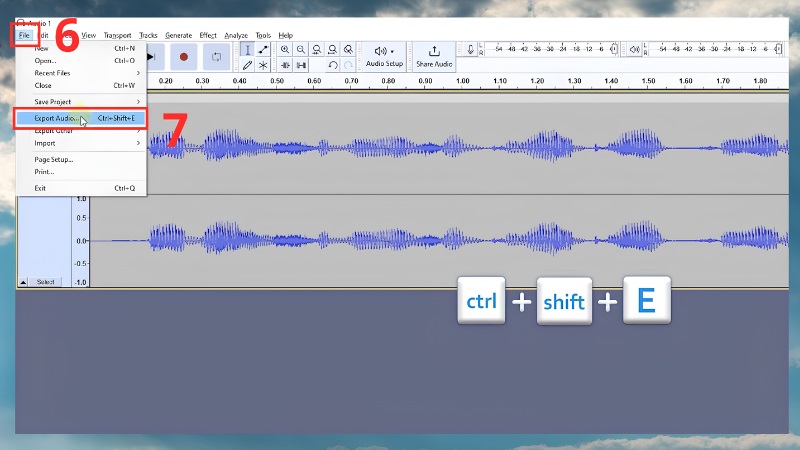This screenshot has width=800, height=450.
Task: Open the Tracks menu
Action: point(148,35)
